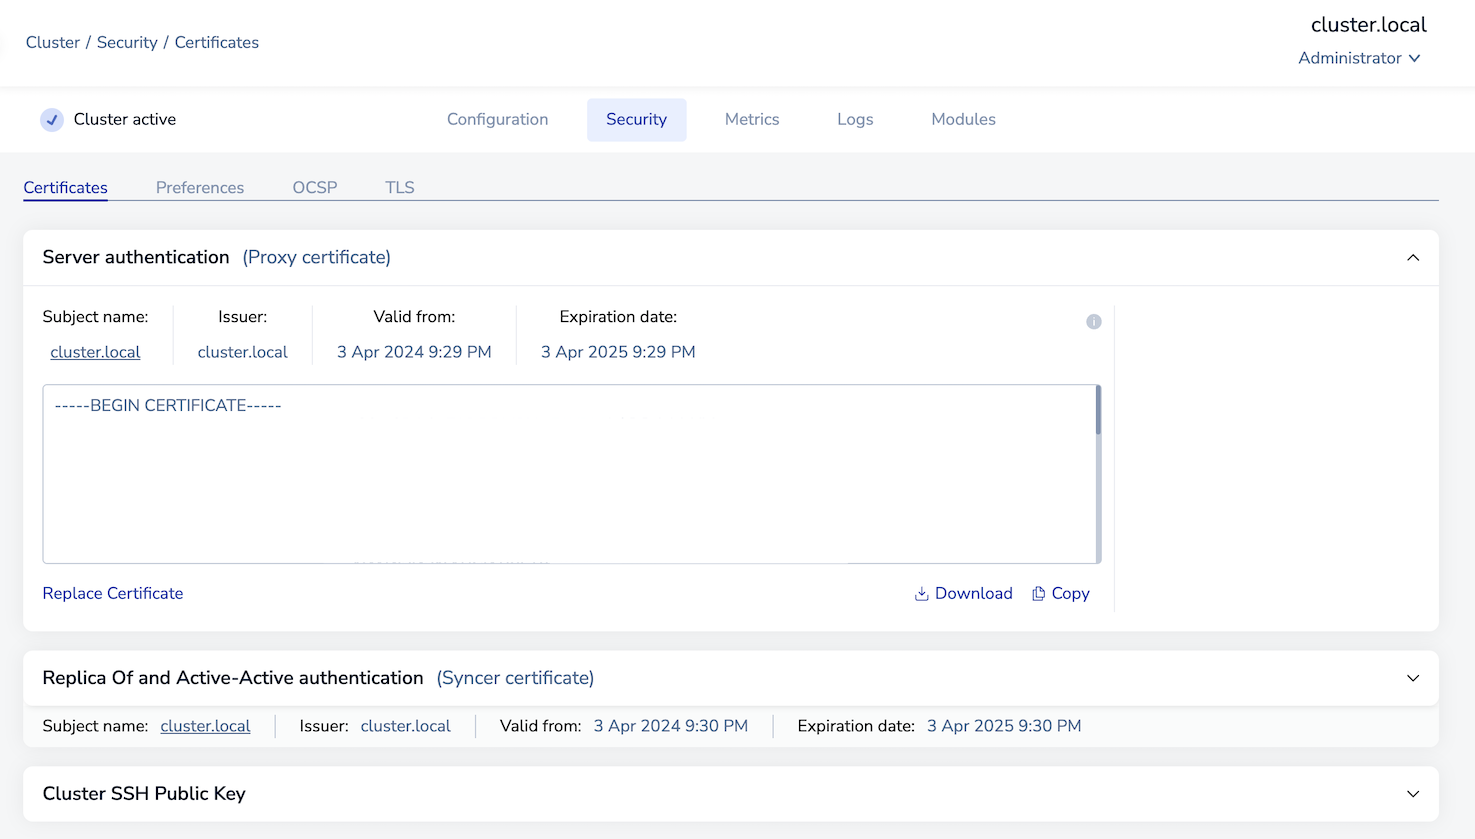This screenshot has height=839, width=1475.
Task: Switch to the Configuration tab
Action: pyautogui.click(x=497, y=119)
